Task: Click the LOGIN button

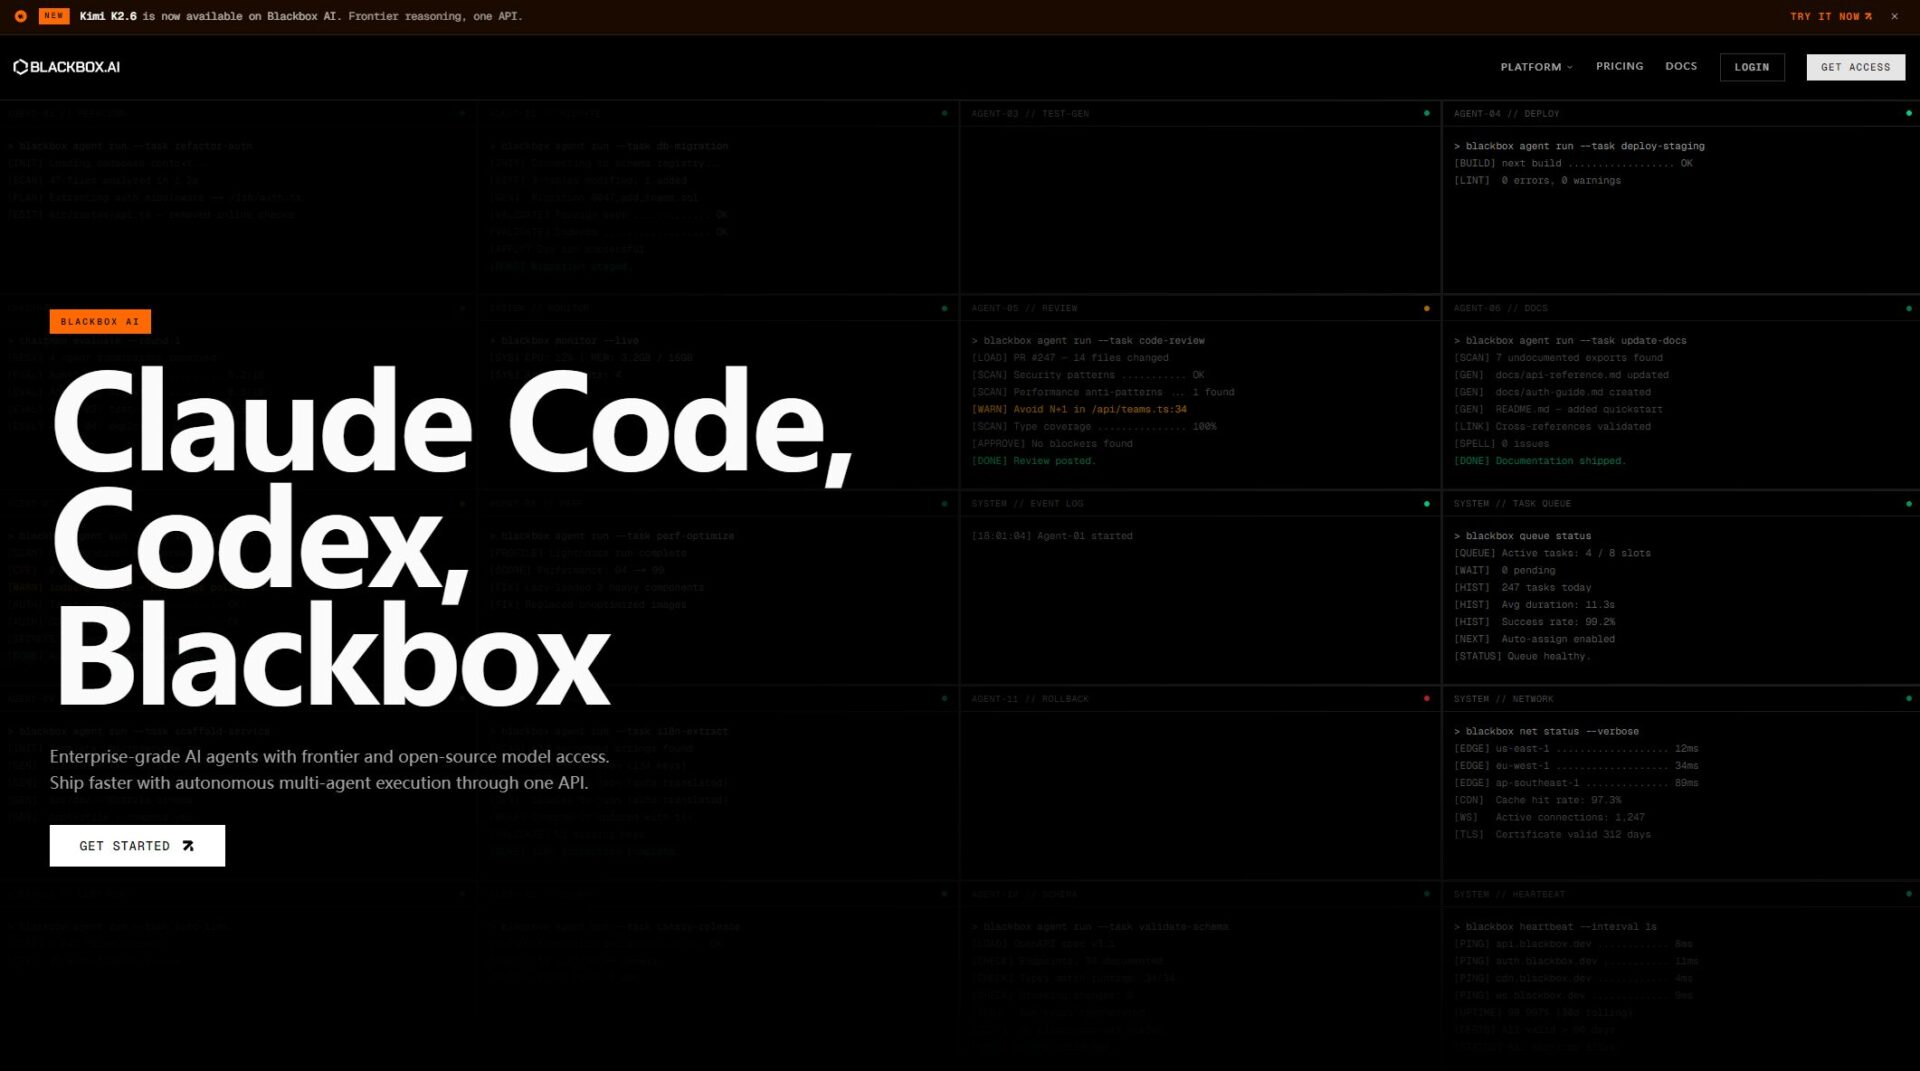Action: 1752,67
